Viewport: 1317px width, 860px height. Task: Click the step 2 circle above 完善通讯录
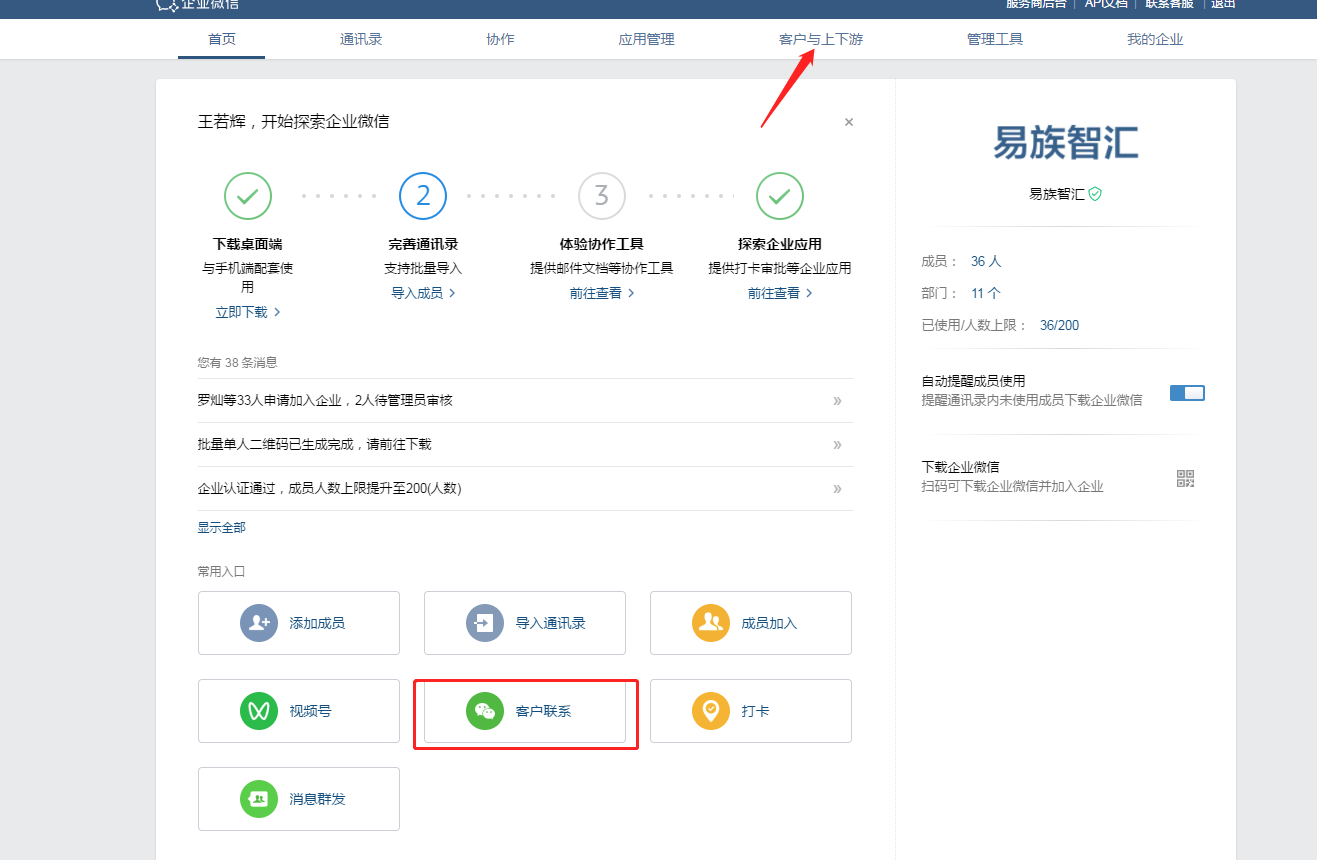point(423,196)
